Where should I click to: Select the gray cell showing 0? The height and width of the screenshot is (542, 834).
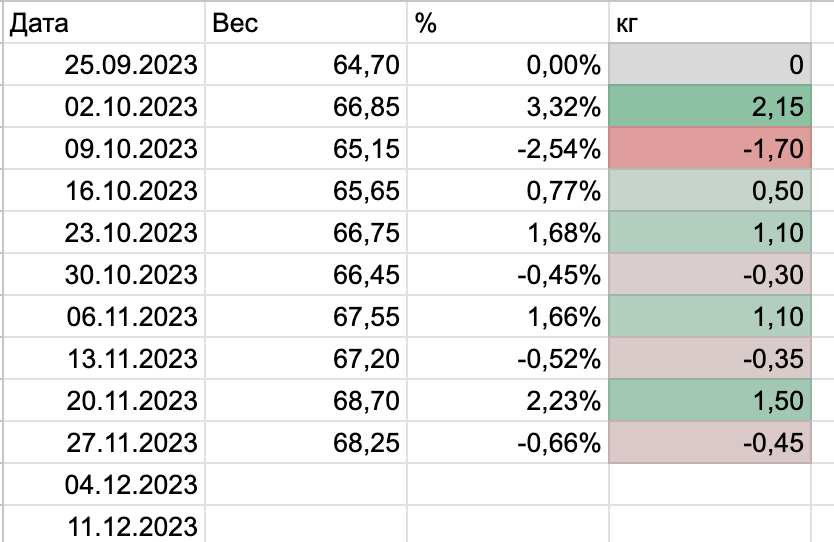(710, 66)
